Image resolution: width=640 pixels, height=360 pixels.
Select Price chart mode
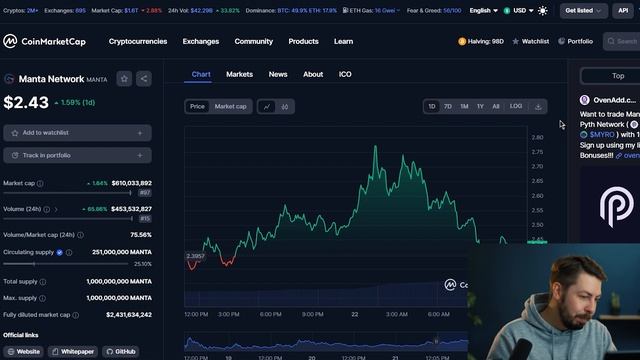[197, 107]
